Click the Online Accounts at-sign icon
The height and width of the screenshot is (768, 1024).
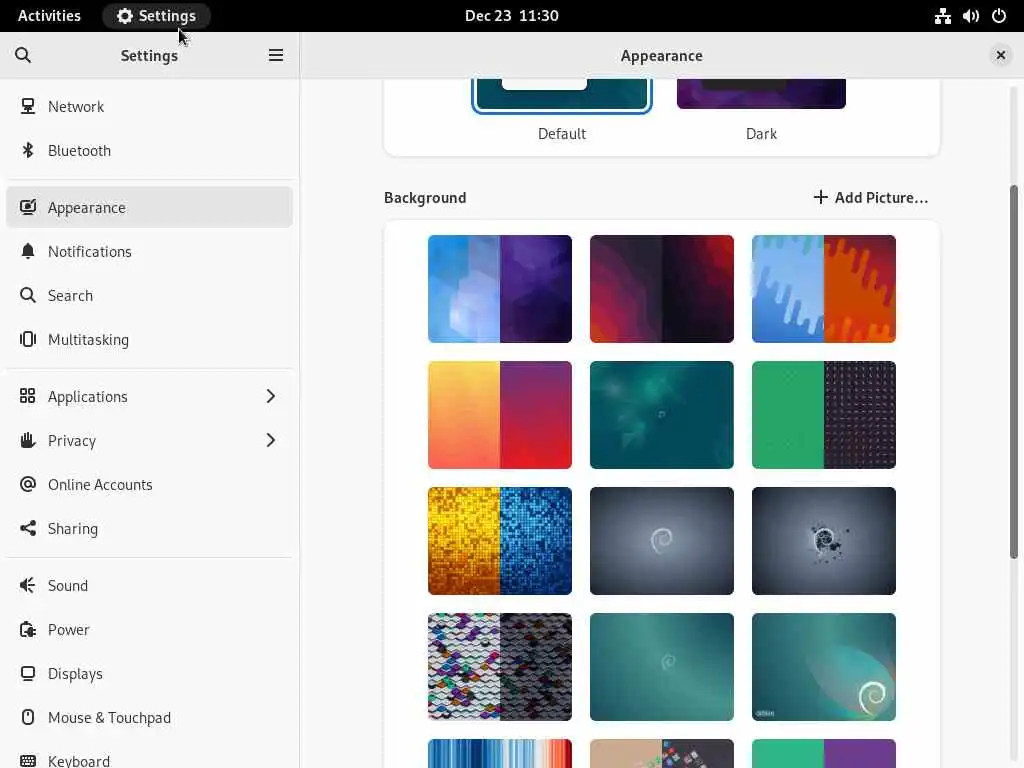coord(27,484)
